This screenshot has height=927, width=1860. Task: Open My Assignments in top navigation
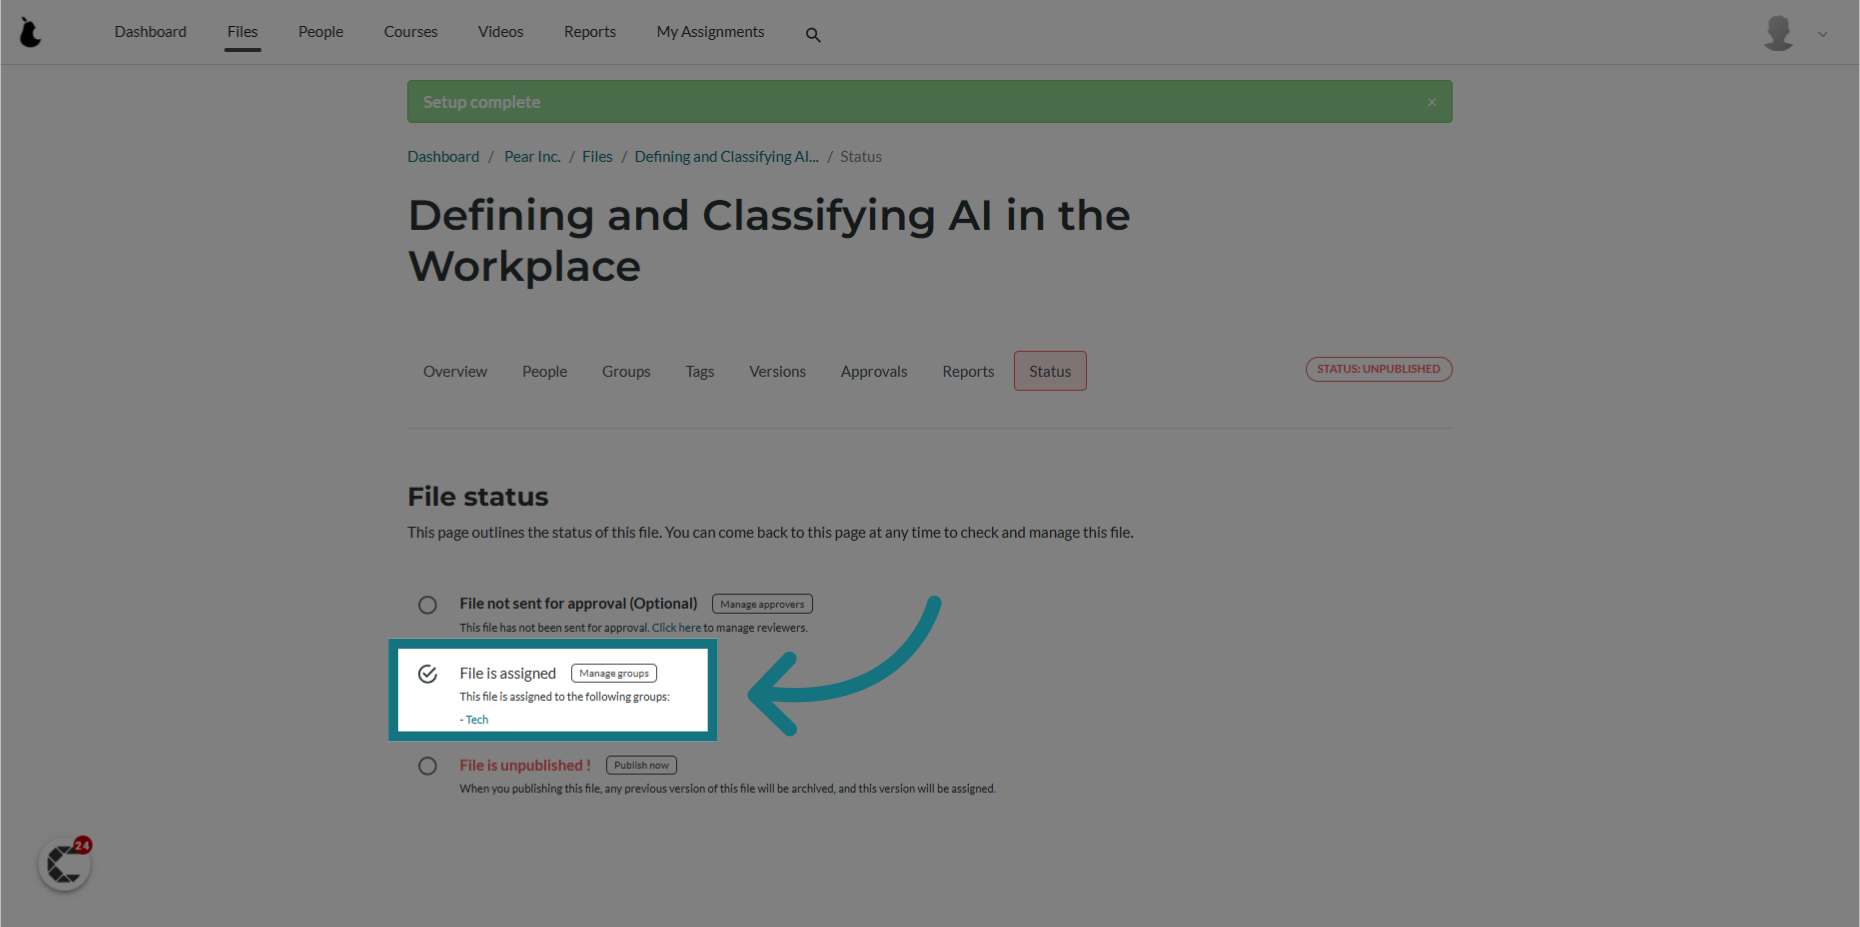710,32
